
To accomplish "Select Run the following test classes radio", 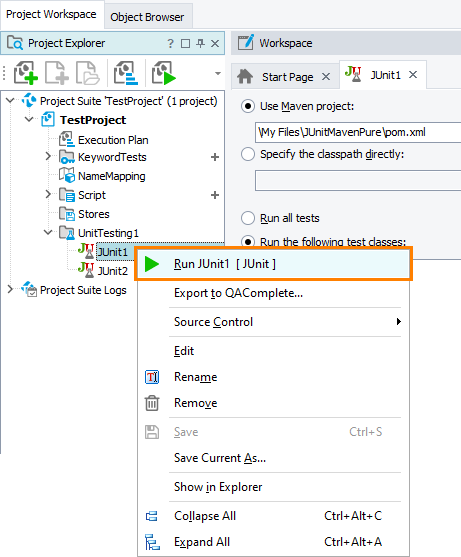I will [x=248, y=242].
